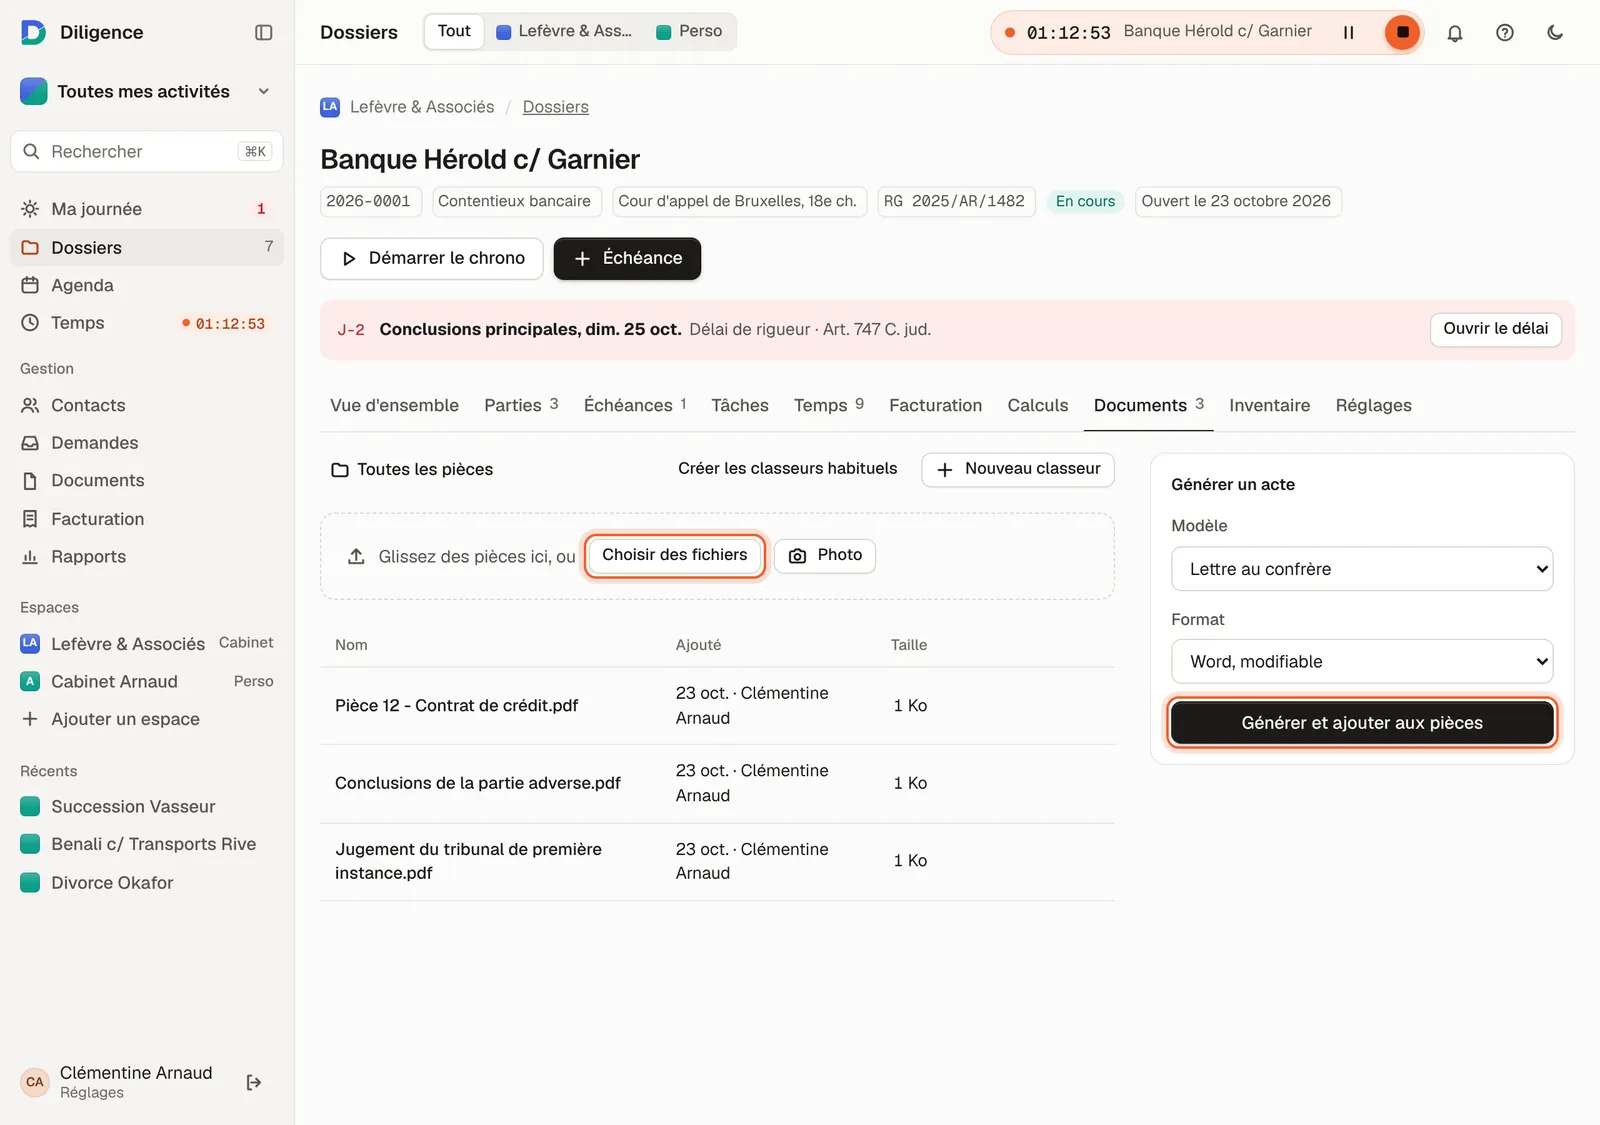Viewport: 1600px width, 1125px height.
Task: Filter dossiers by Tout
Action: (x=454, y=31)
